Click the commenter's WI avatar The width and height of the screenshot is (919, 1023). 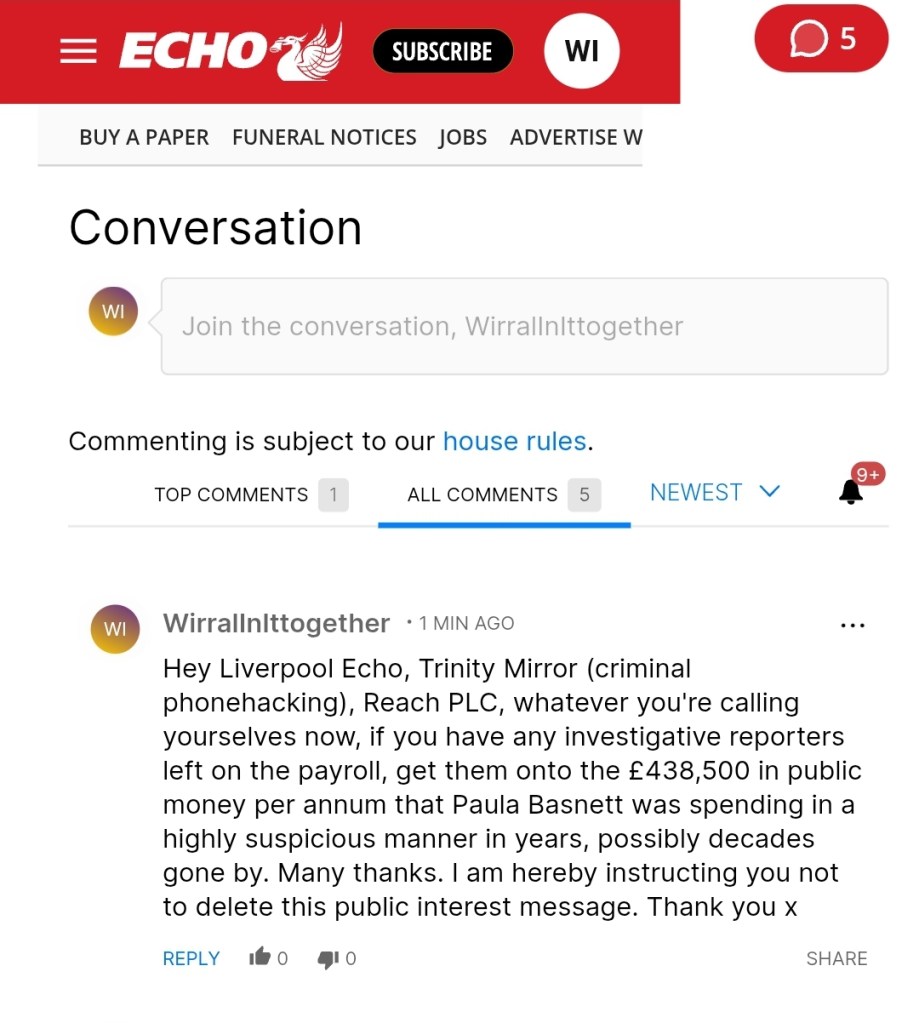(x=115, y=629)
